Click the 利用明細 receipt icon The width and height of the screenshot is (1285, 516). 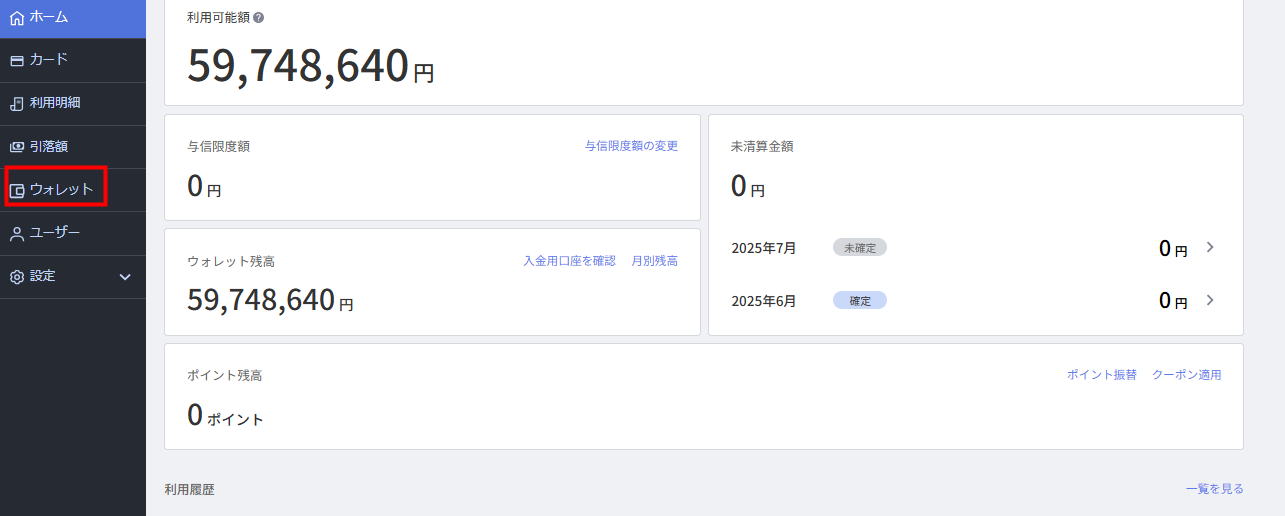pos(16,103)
